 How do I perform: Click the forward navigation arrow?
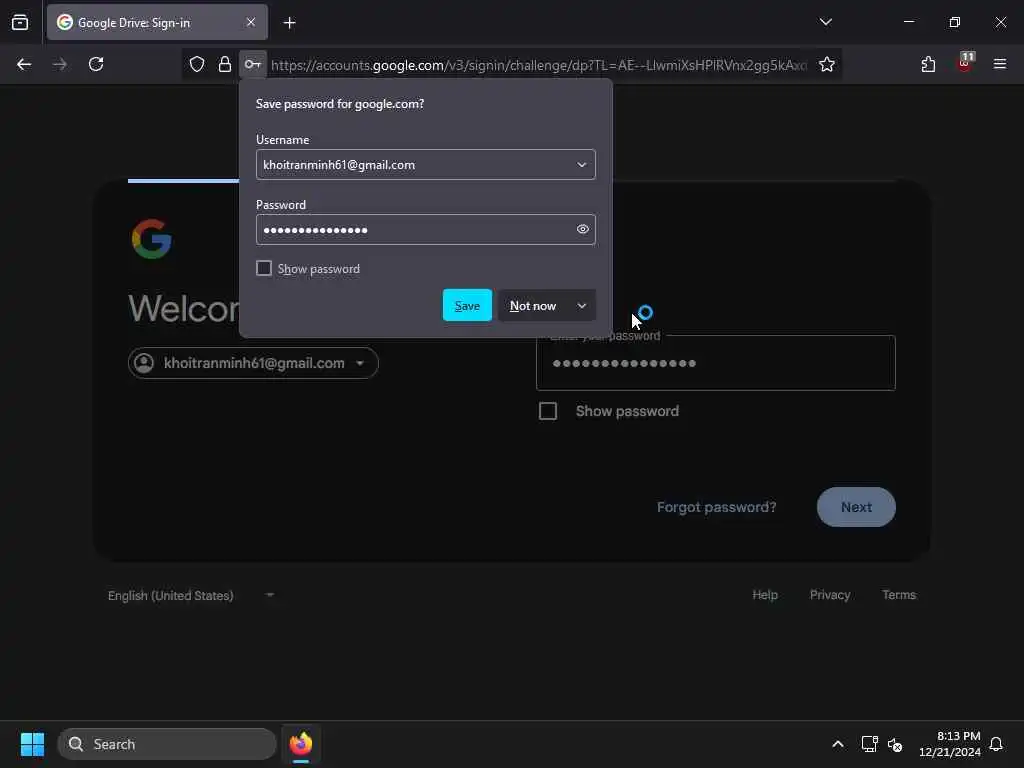tap(60, 64)
